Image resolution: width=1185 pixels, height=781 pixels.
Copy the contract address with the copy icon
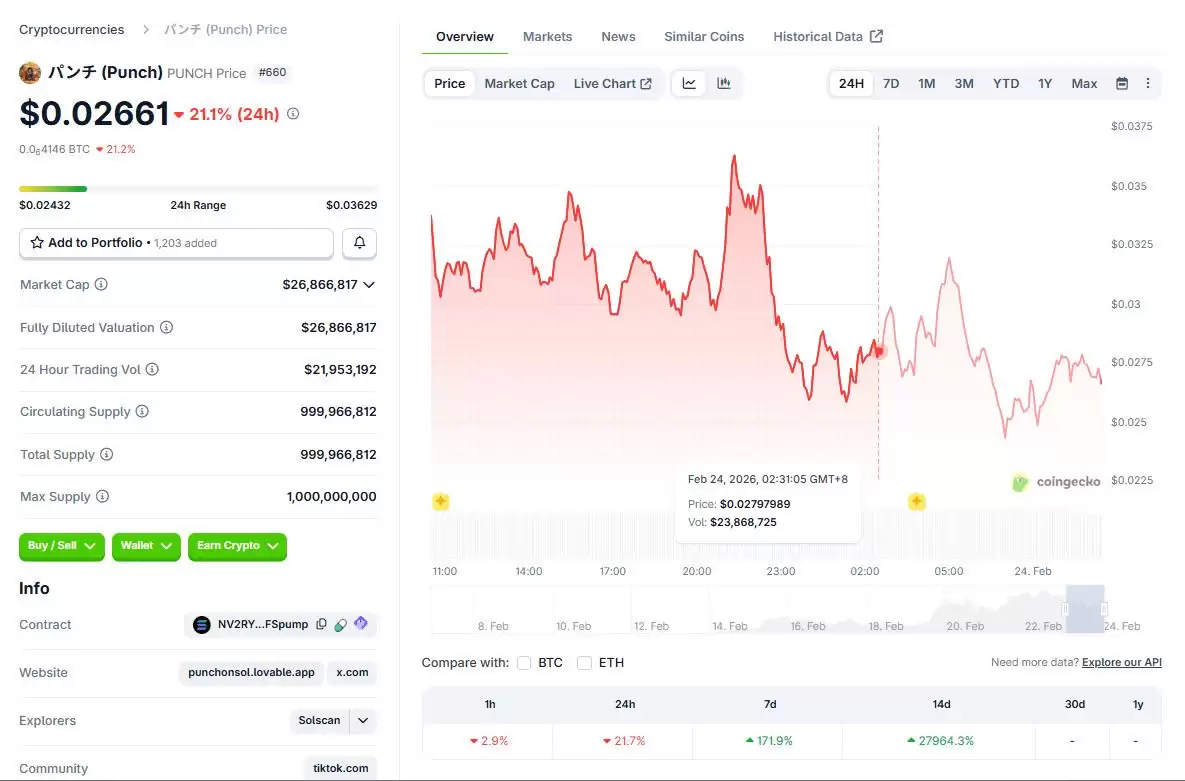click(x=321, y=624)
